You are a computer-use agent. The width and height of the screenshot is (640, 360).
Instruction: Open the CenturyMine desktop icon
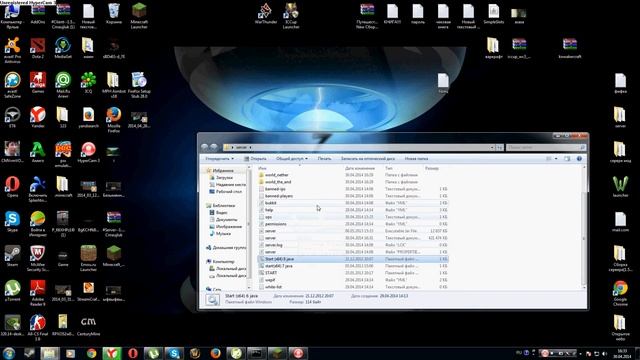pyautogui.click(x=88, y=325)
